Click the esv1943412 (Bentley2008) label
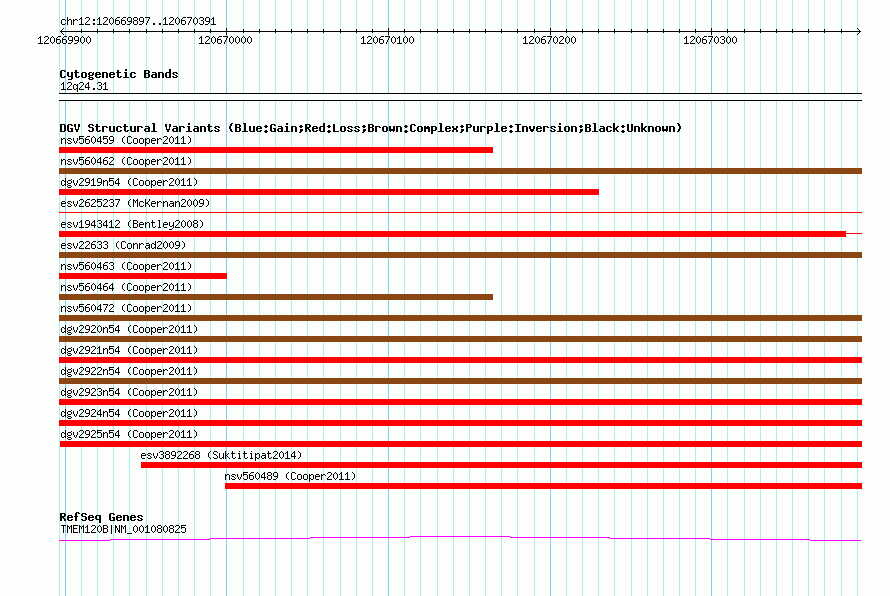This screenshot has width=890, height=596. coord(132,224)
